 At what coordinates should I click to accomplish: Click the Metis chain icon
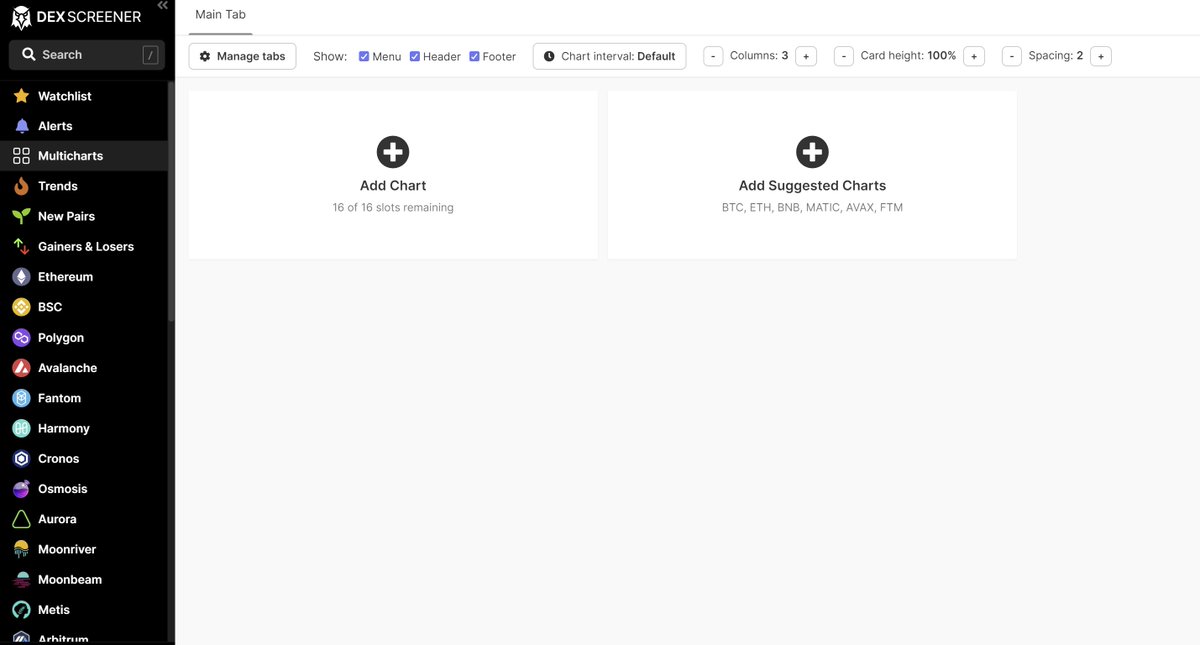click(21, 609)
